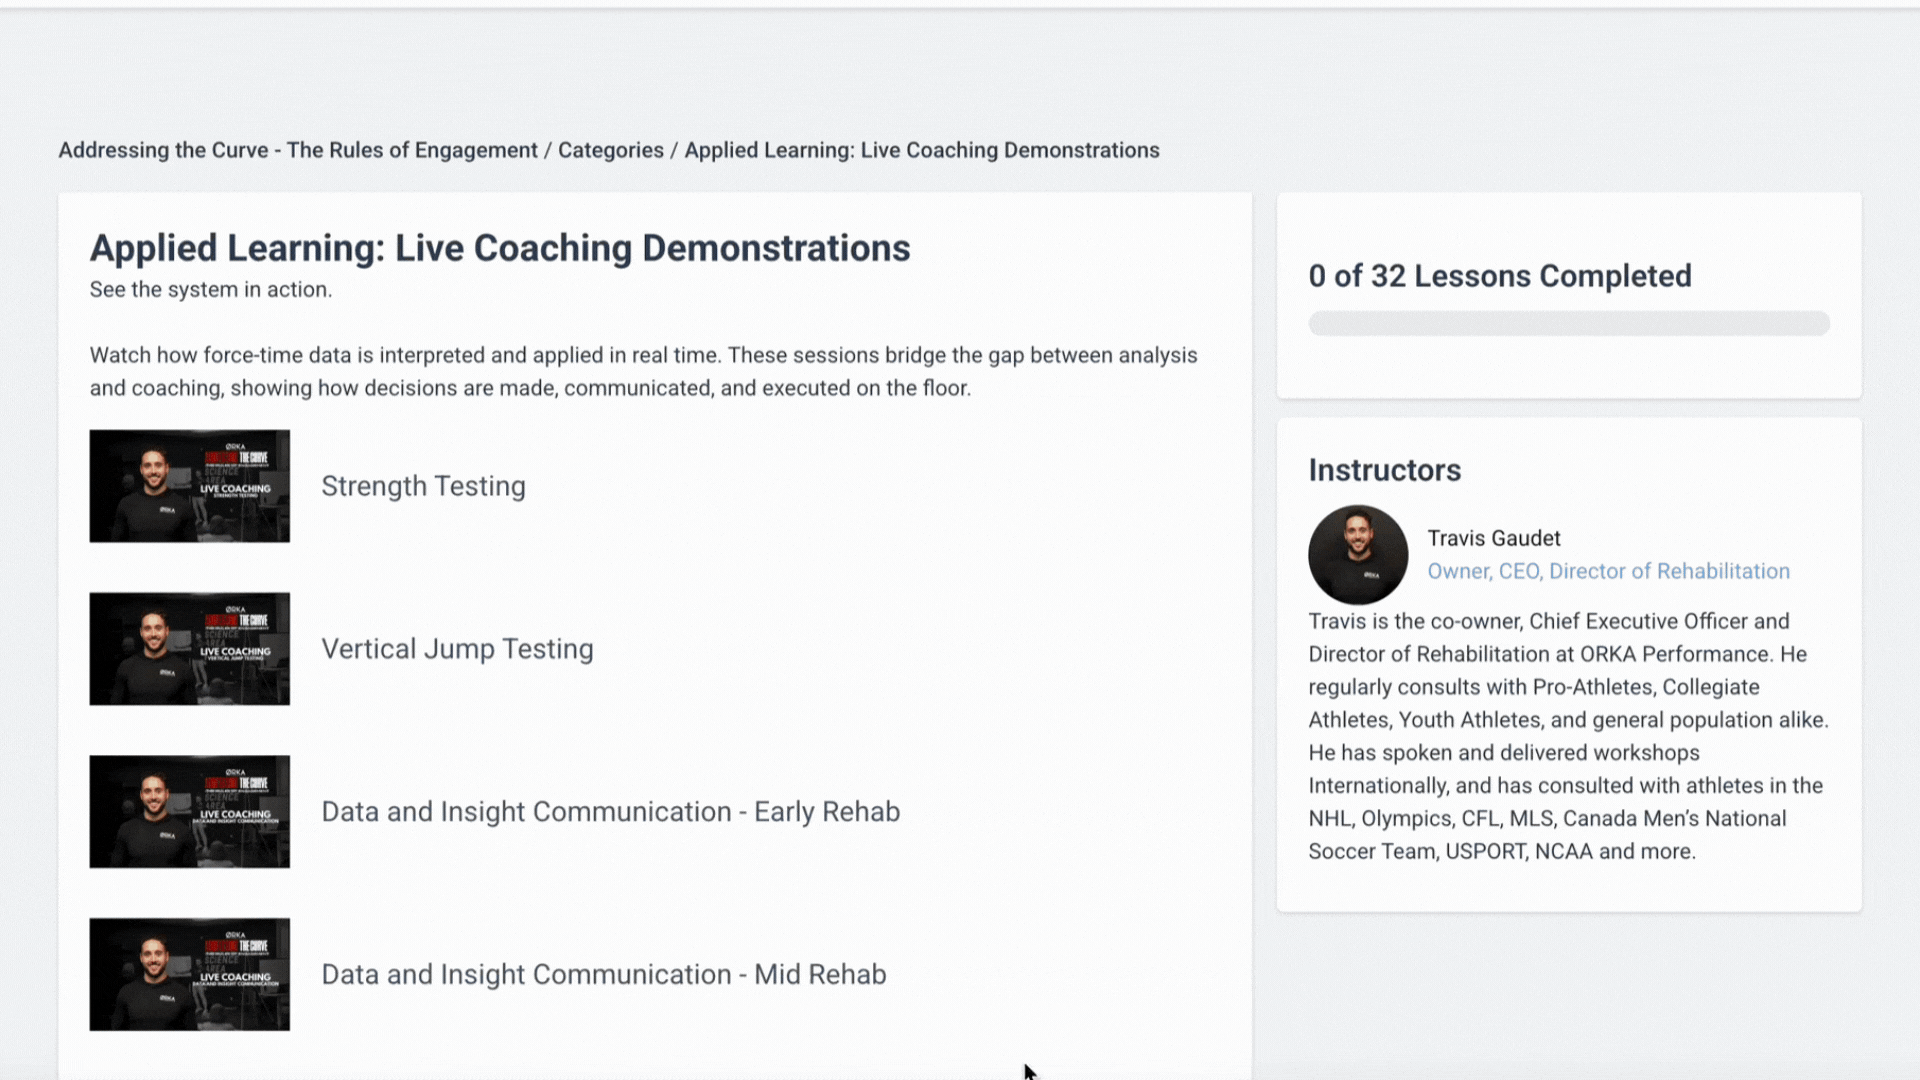Screen dimensions: 1920x1080
Task: Click Travis's biography paragraph
Action: point(1568,736)
